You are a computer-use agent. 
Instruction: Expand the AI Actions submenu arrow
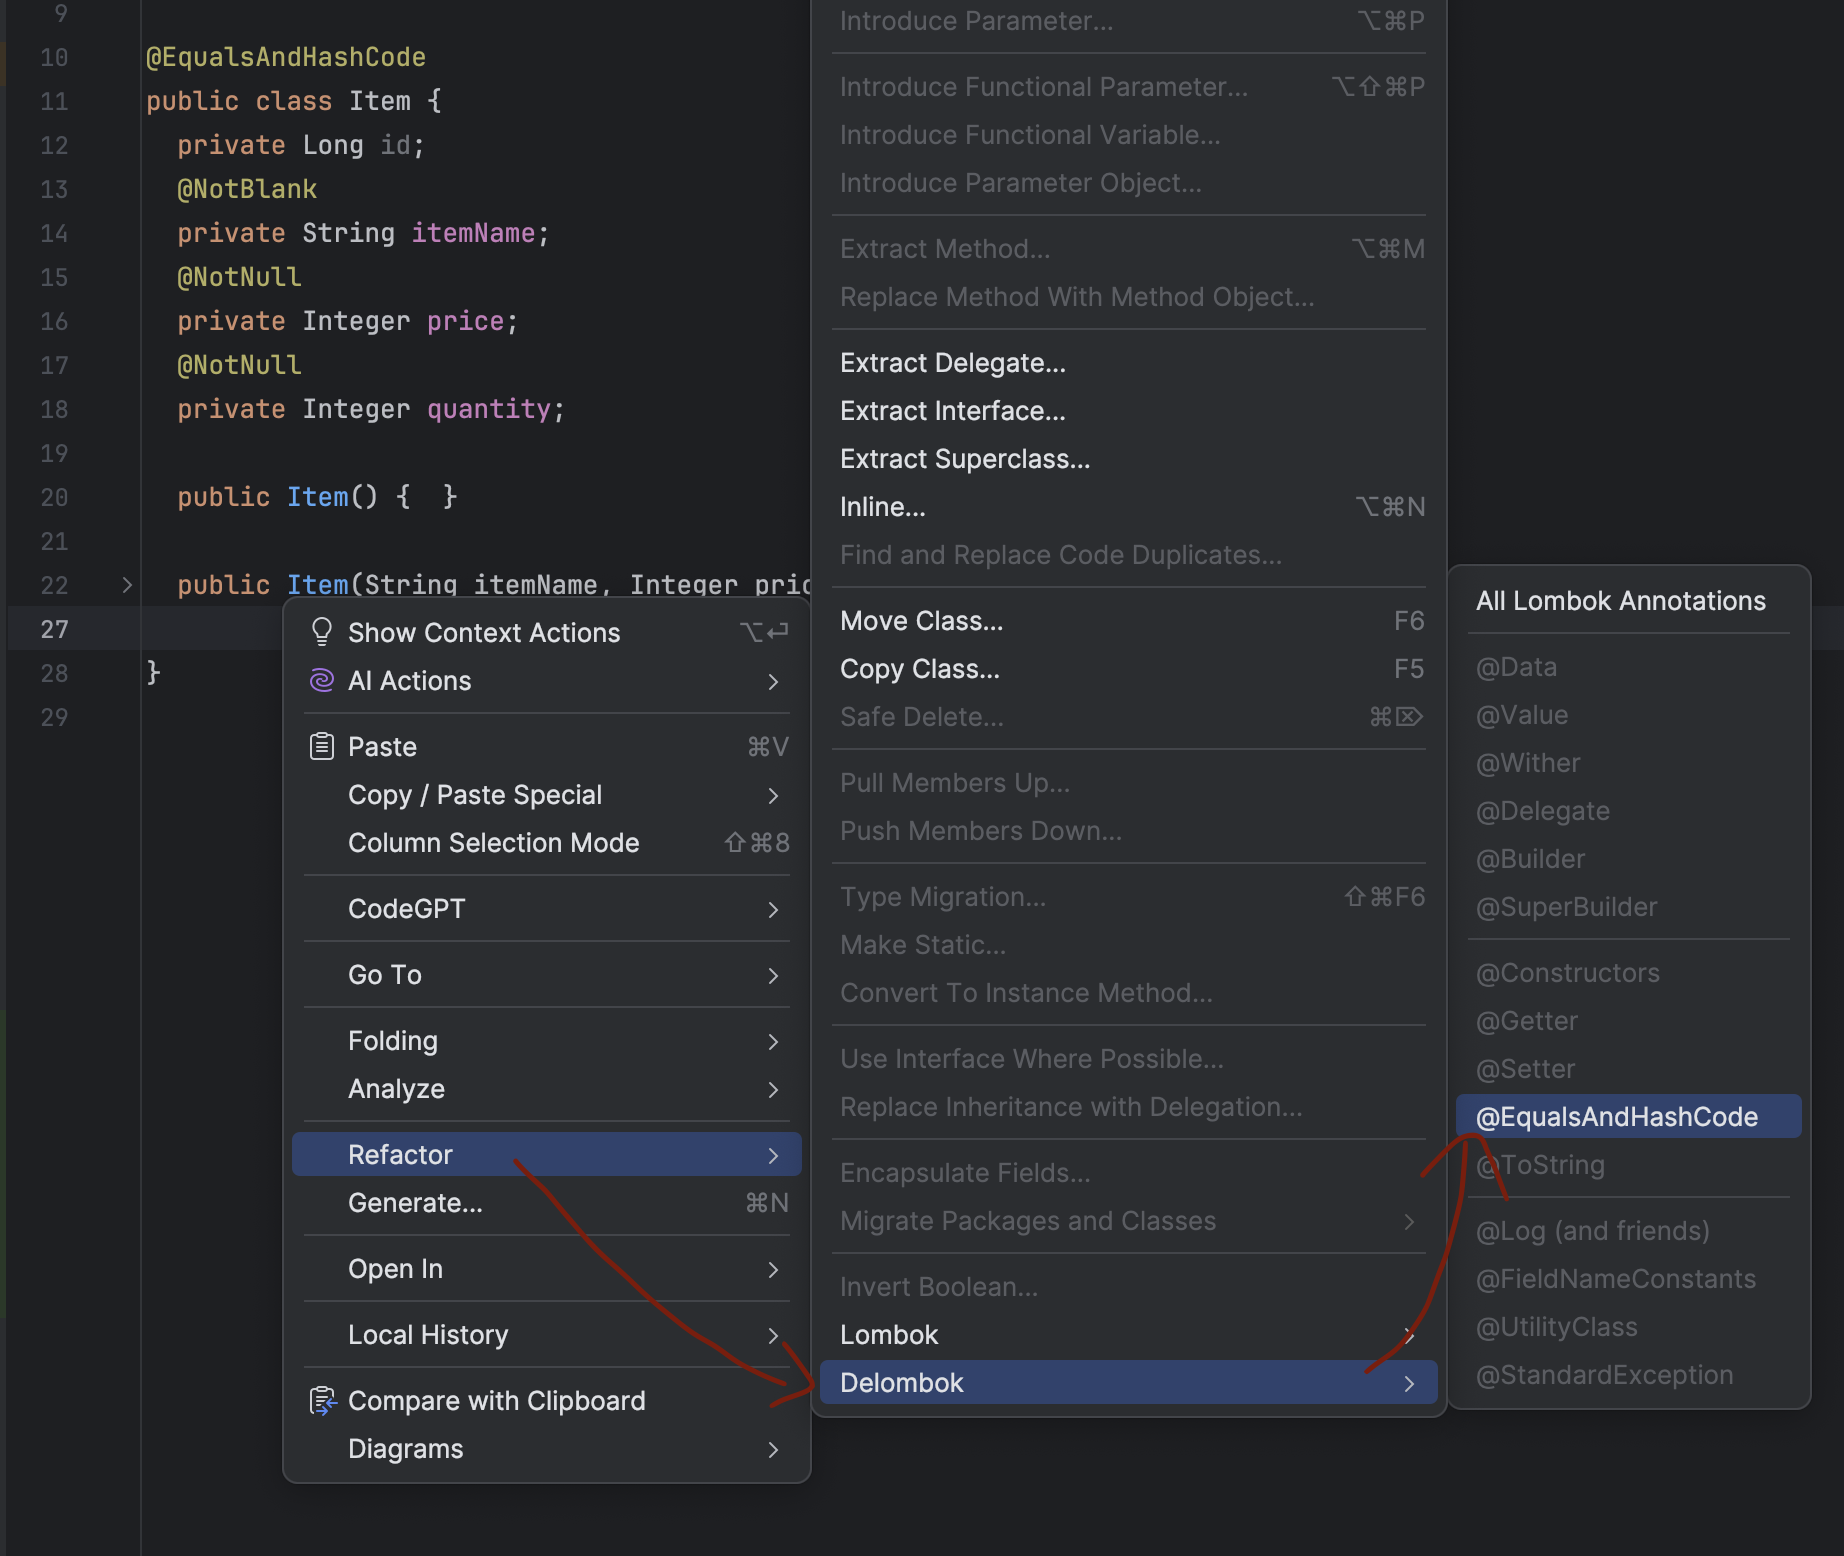[x=773, y=682]
